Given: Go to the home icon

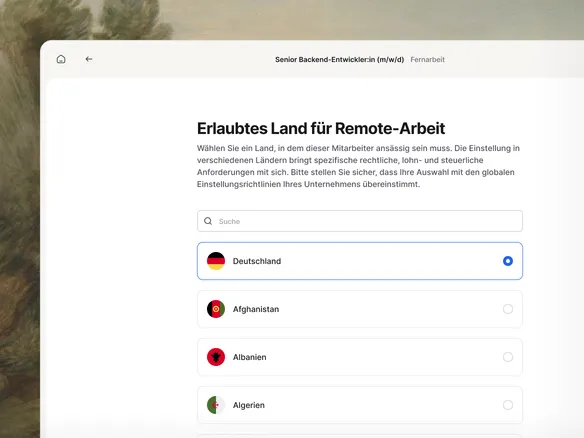Looking at the screenshot, I should pyautogui.click(x=61, y=59).
